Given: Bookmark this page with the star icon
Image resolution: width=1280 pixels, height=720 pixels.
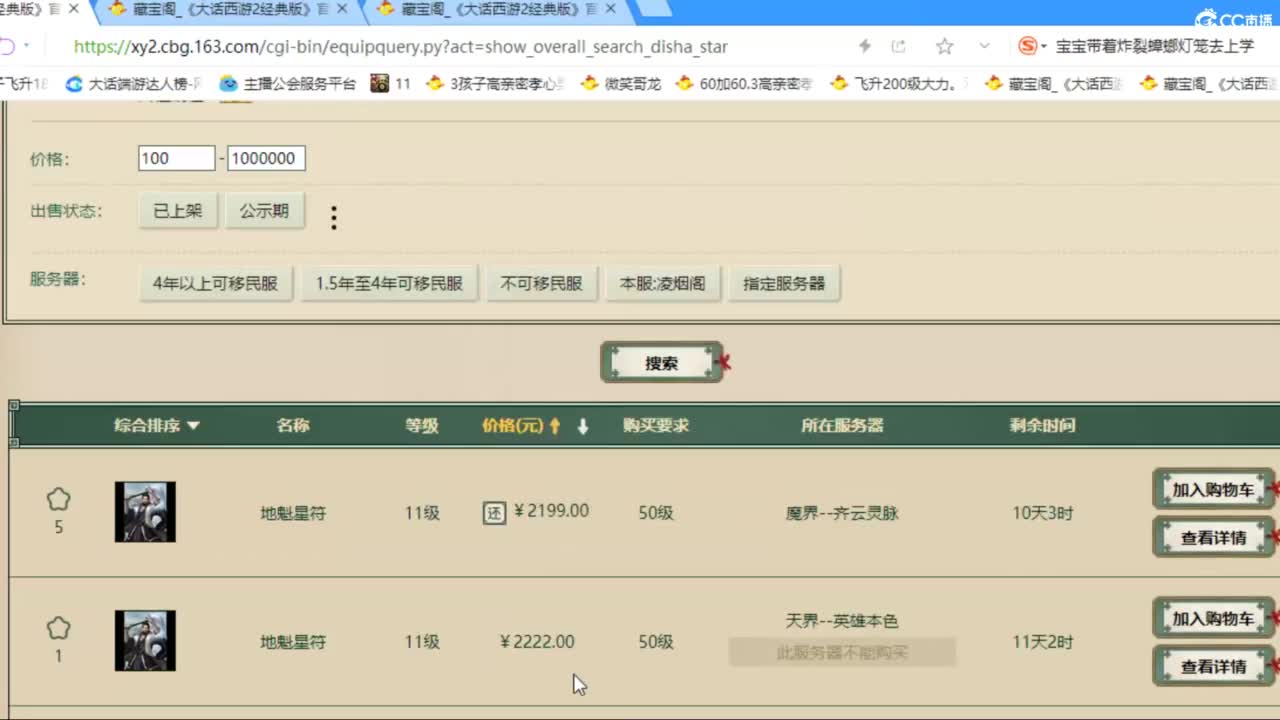Looking at the screenshot, I should (944, 47).
